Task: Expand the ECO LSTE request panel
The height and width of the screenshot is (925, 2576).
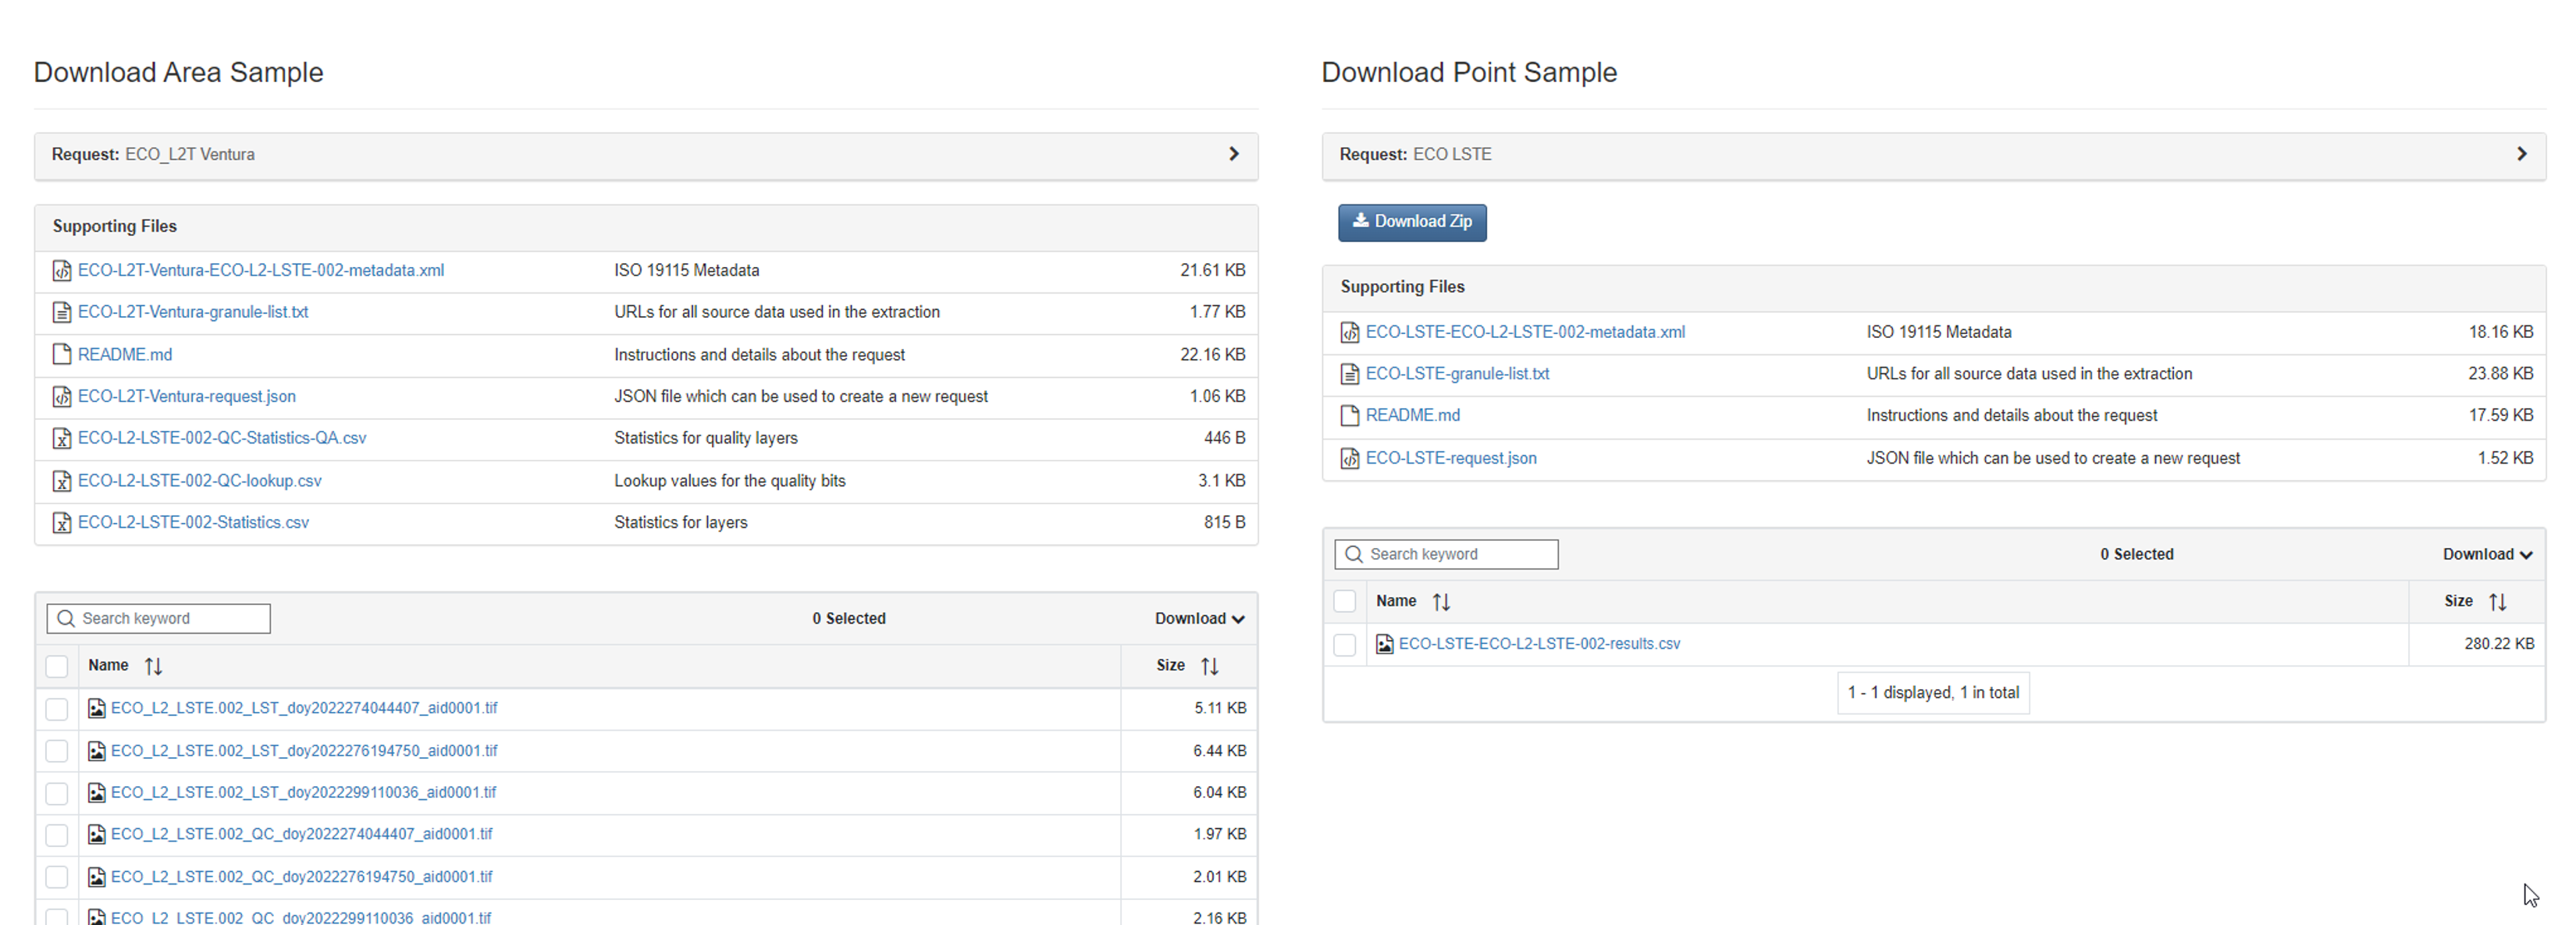Action: click(1934, 155)
